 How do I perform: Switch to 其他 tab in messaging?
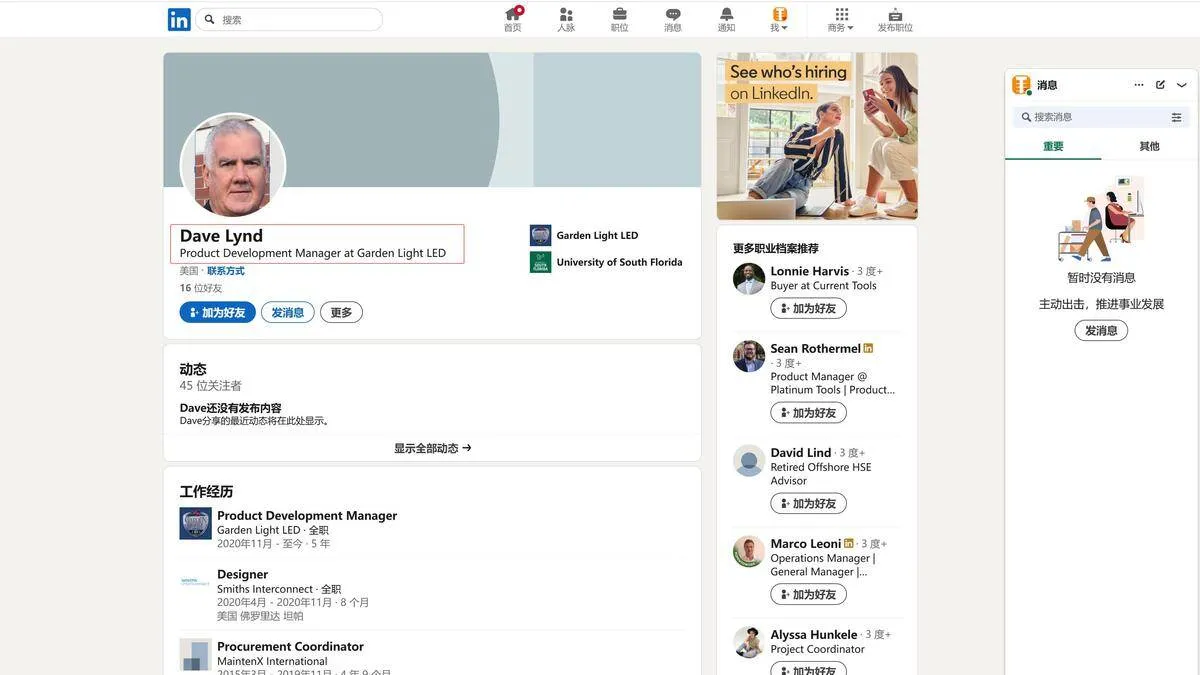coord(1150,146)
